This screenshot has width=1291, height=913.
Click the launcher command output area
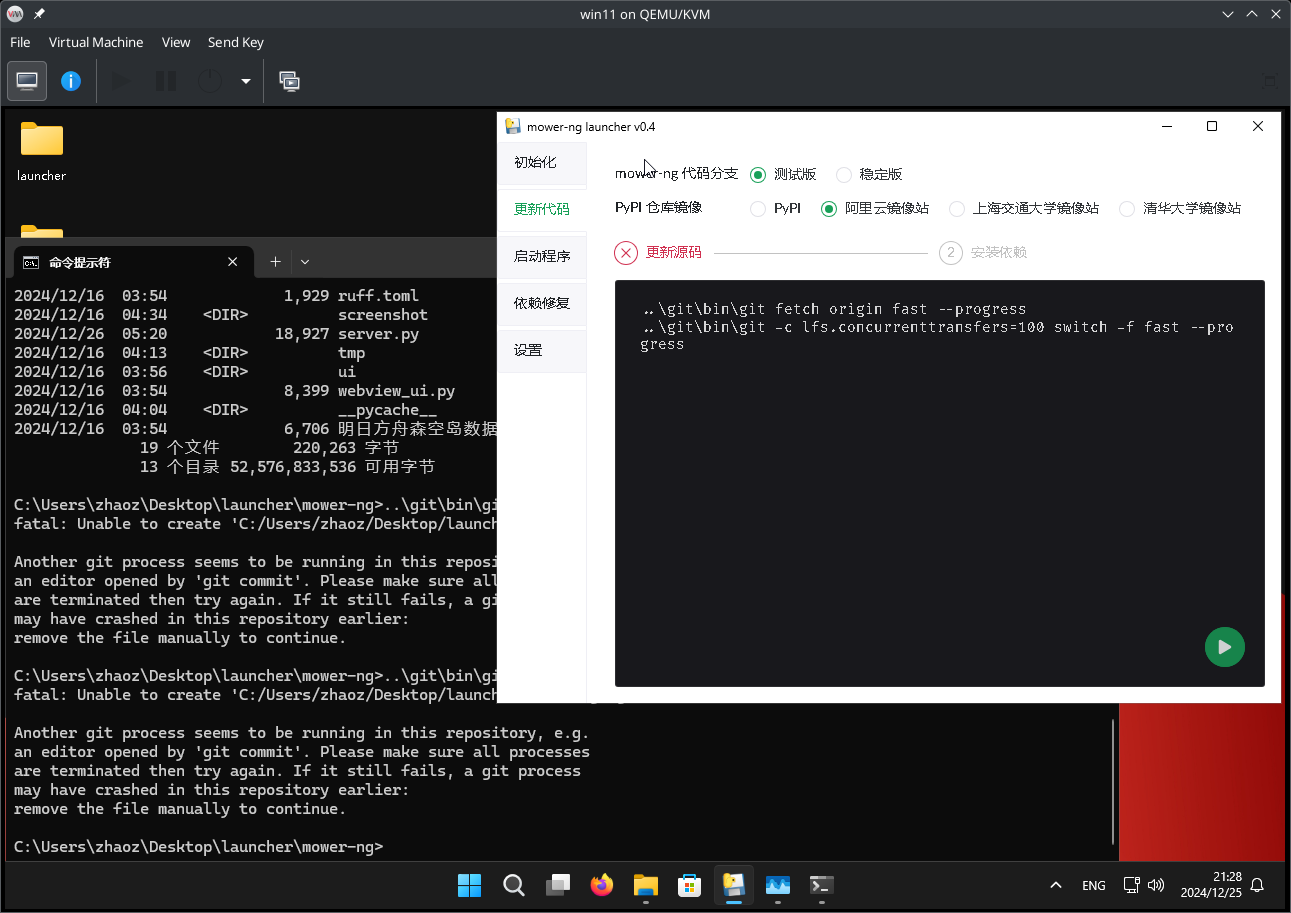939,483
